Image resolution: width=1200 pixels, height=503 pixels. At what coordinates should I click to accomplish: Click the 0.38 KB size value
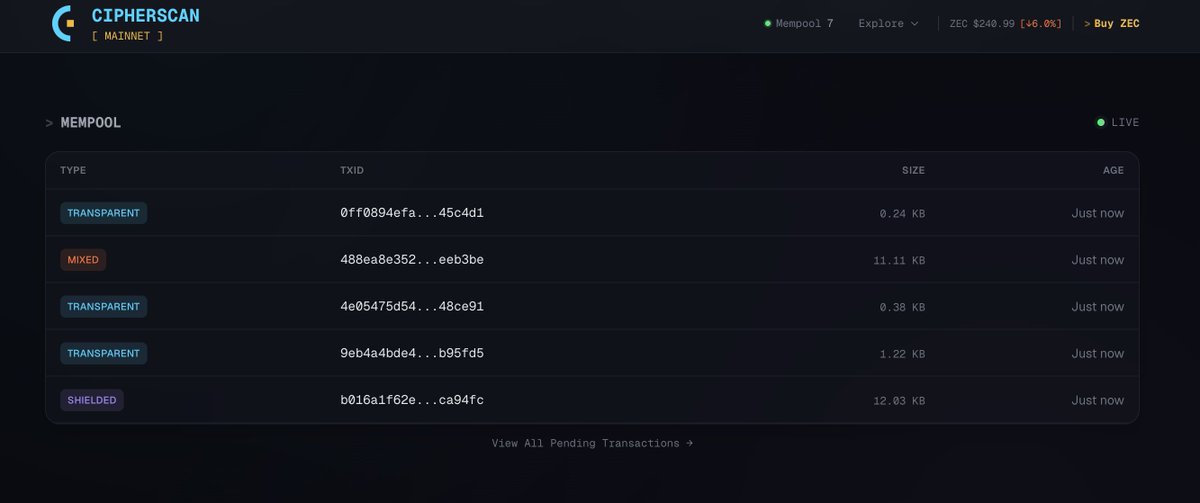[x=902, y=307]
